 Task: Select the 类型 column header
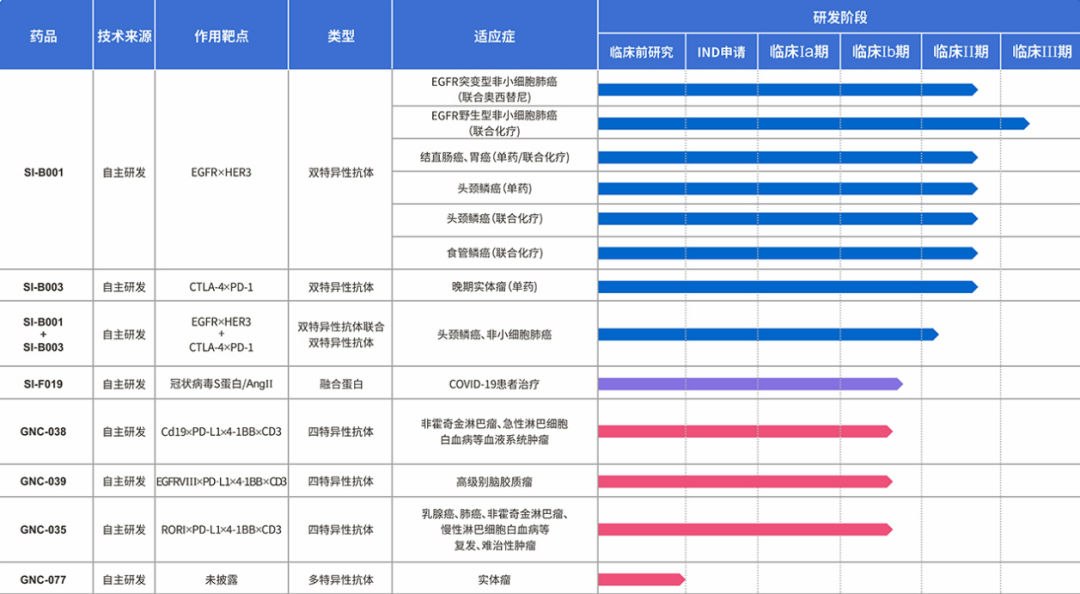(340, 36)
